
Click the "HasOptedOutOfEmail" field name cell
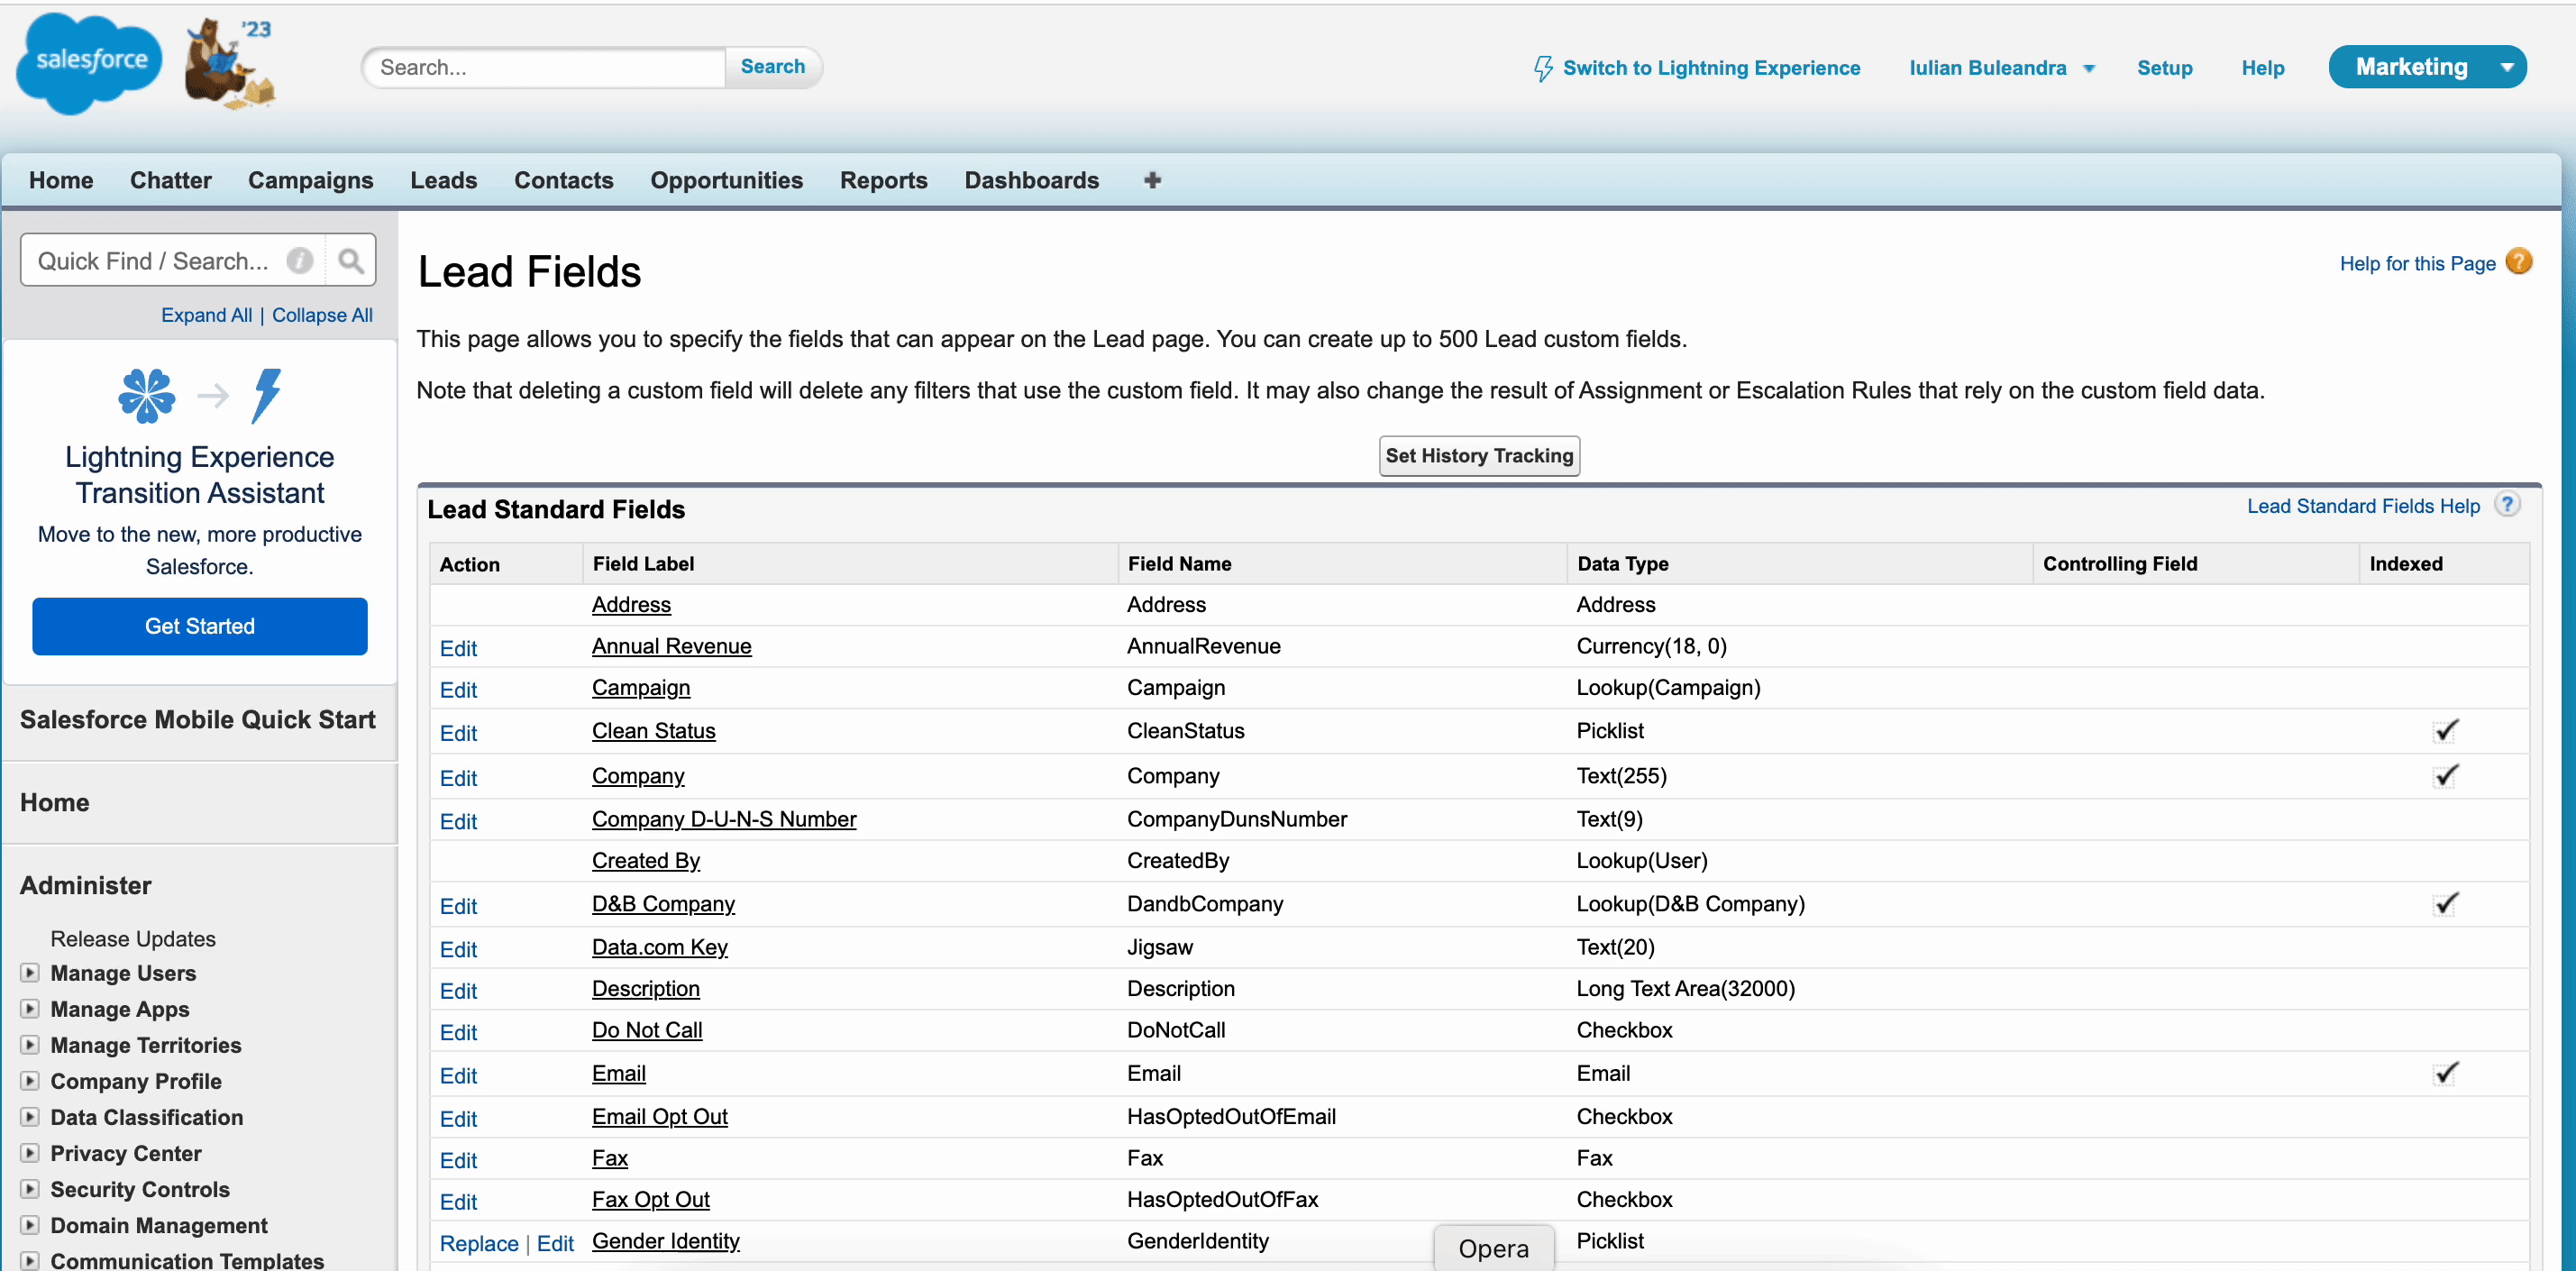[x=1231, y=1116]
